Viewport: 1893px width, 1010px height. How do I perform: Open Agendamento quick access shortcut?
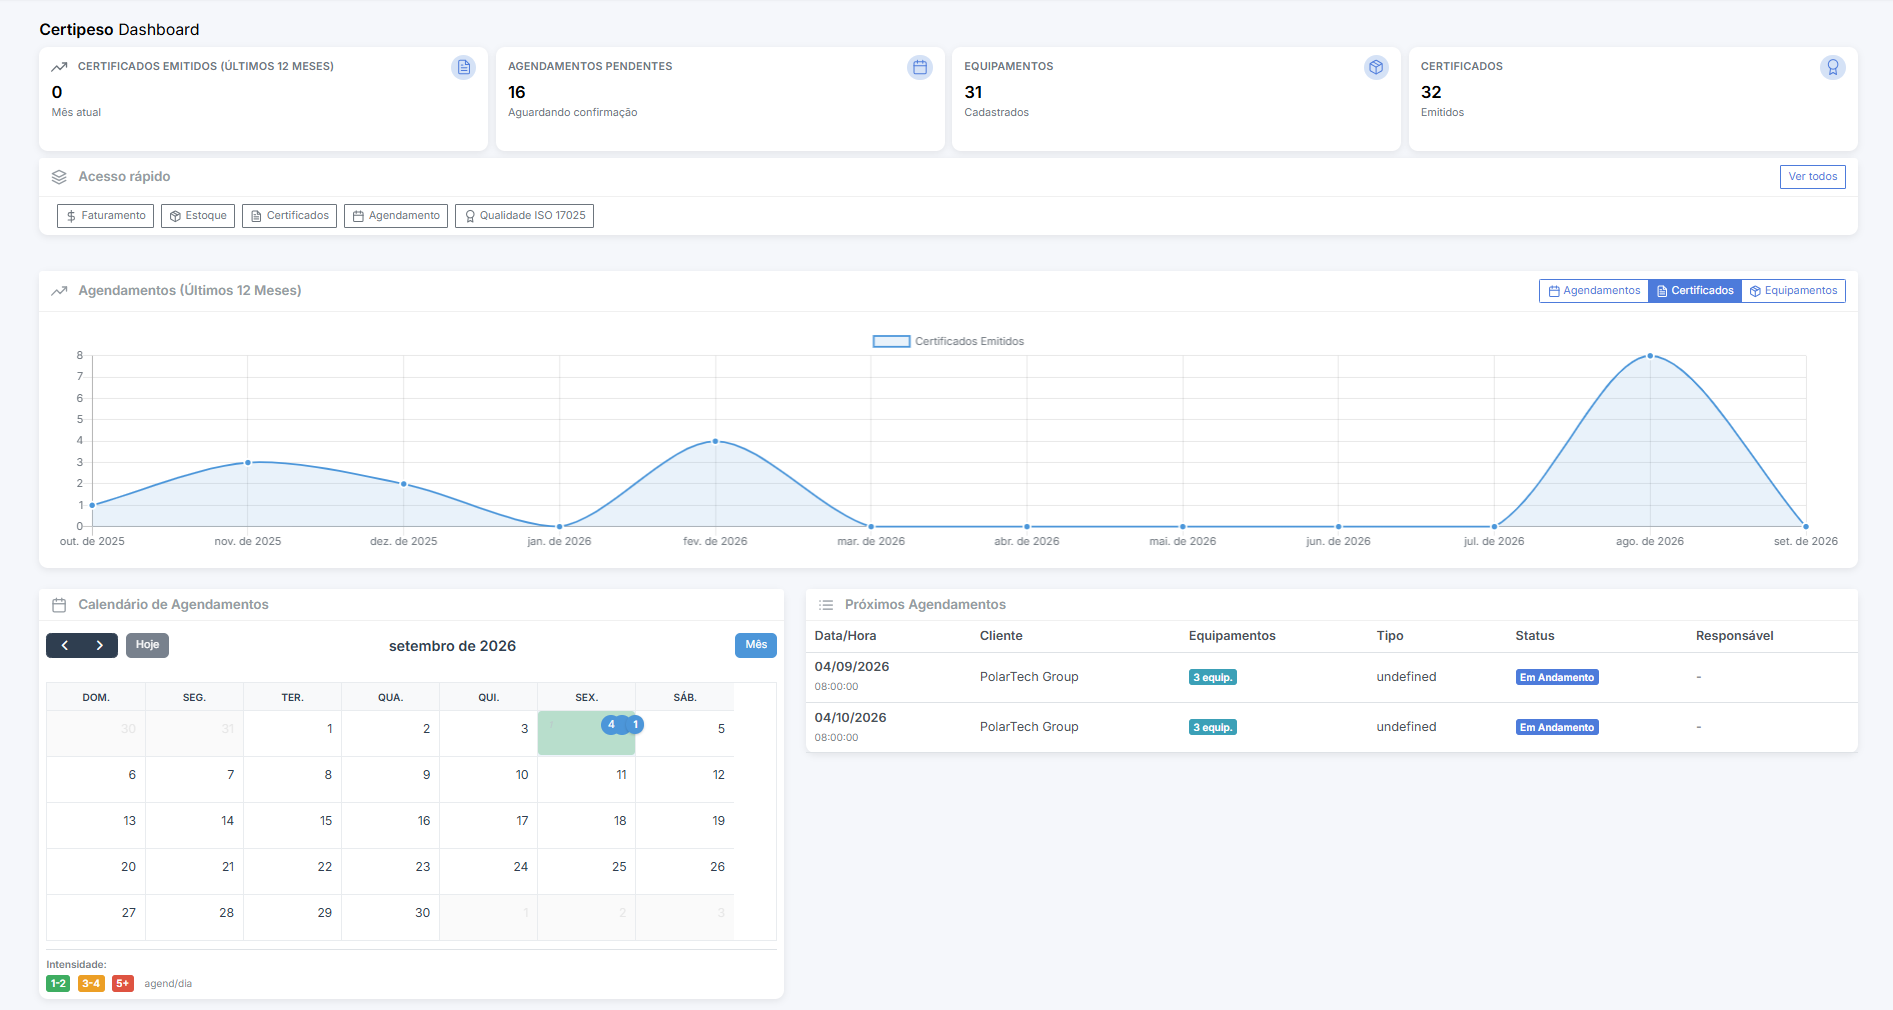point(396,216)
